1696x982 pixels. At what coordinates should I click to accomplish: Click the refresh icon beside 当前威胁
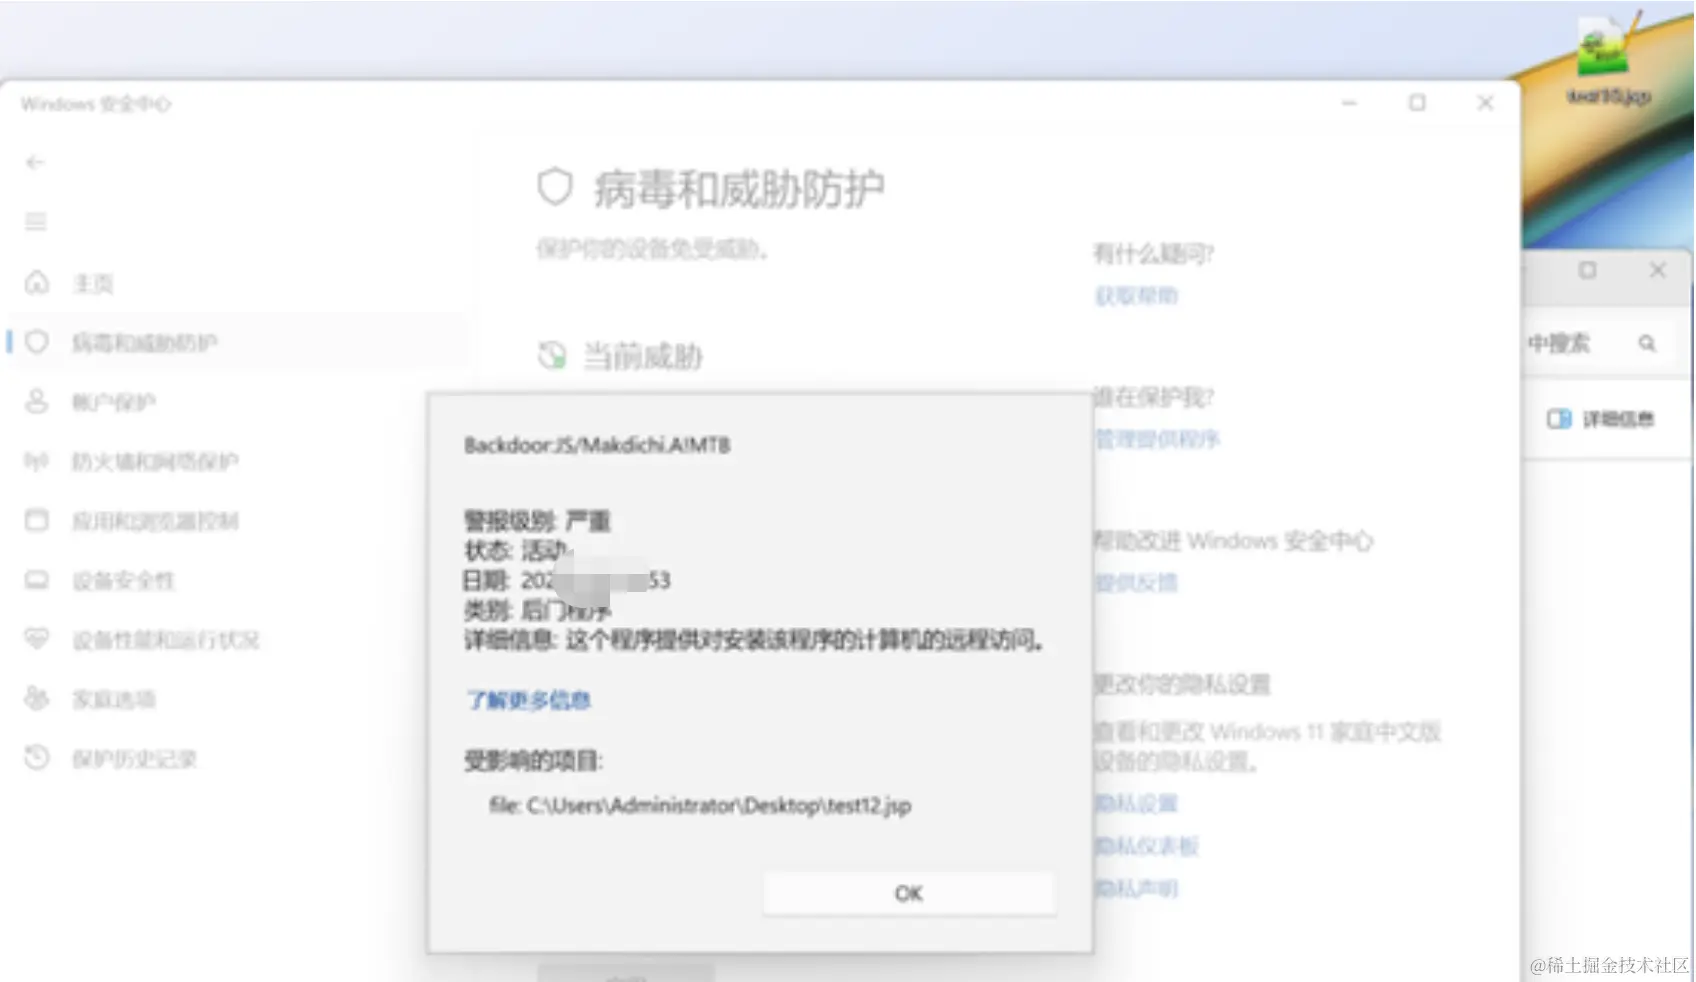coord(552,355)
